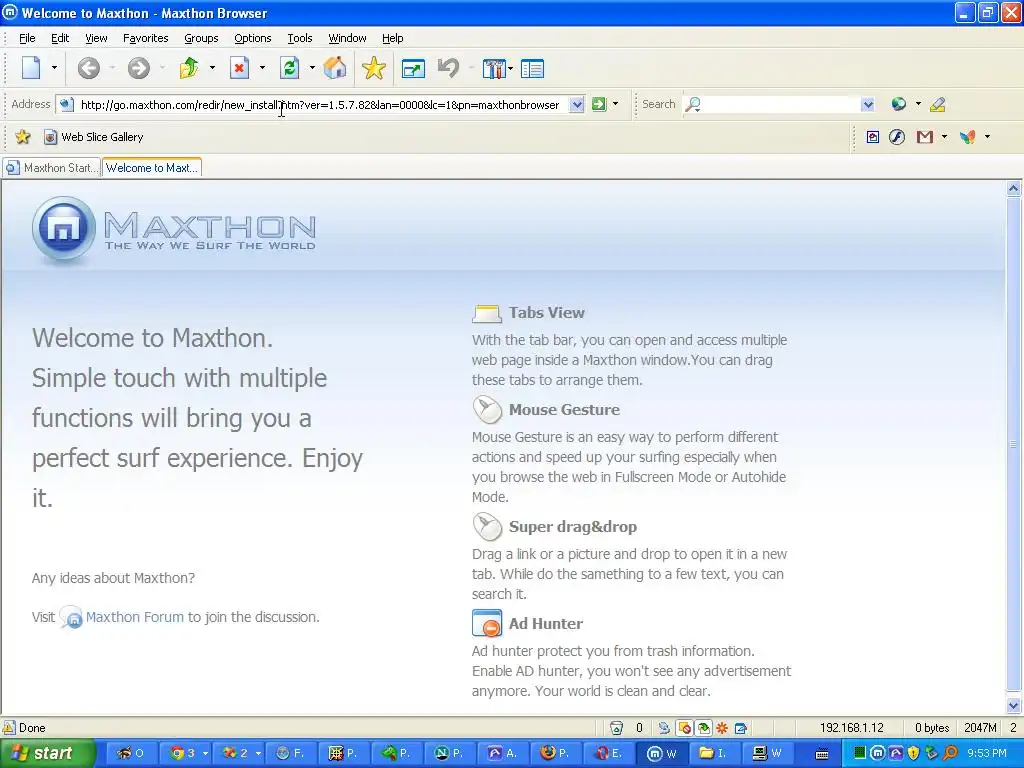Image resolution: width=1024 pixels, height=768 pixels.
Task: Click the highlighter pen icon near search
Action: click(x=938, y=104)
